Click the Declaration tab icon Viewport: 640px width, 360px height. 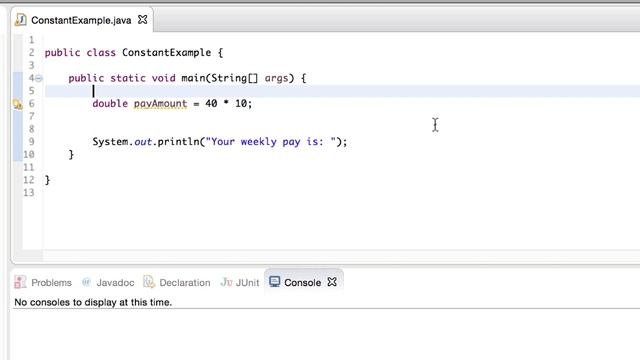pyautogui.click(x=149, y=282)
